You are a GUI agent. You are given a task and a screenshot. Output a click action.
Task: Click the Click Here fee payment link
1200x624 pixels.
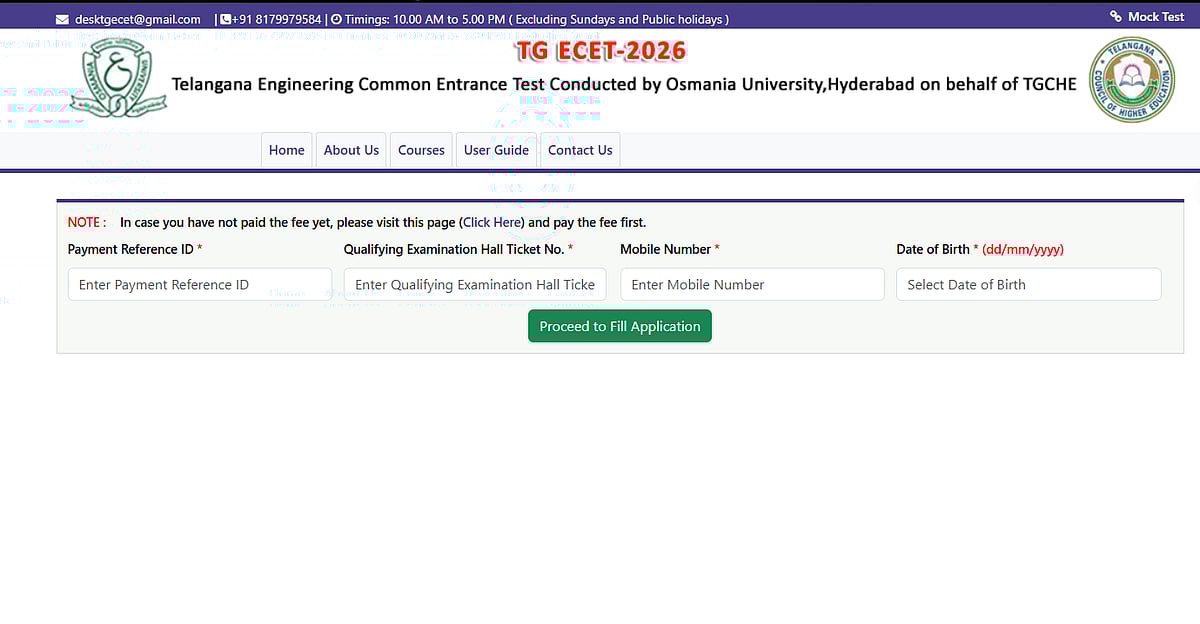491,222
